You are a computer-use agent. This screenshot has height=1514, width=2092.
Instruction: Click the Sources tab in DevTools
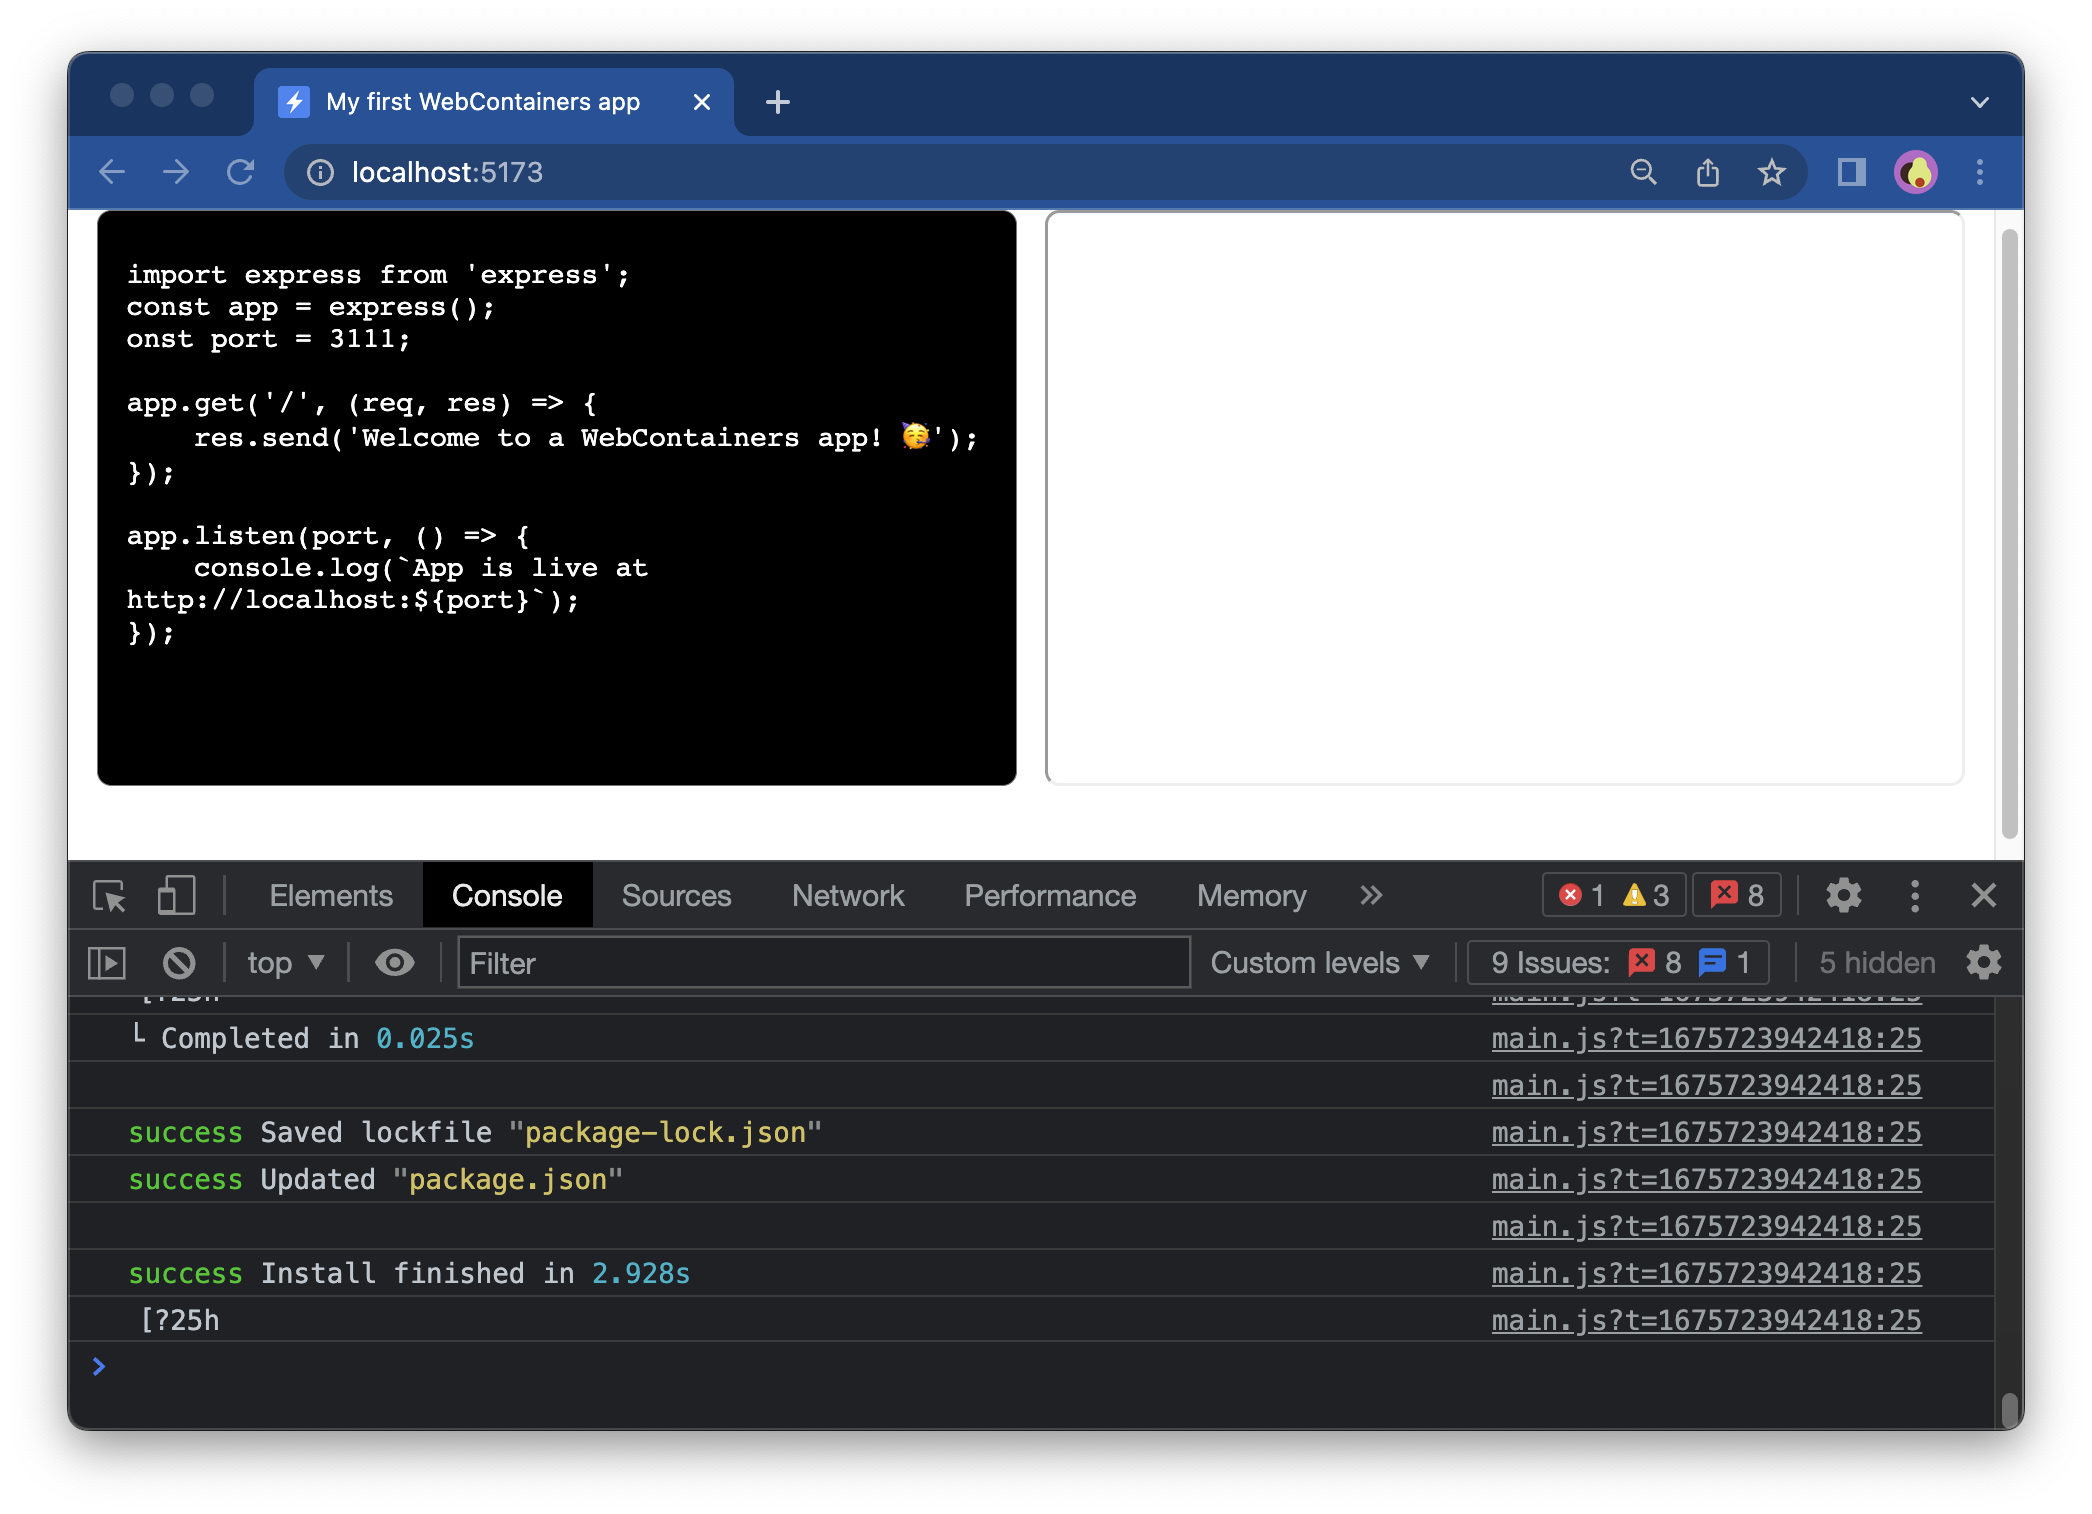(x=676, y=895)
